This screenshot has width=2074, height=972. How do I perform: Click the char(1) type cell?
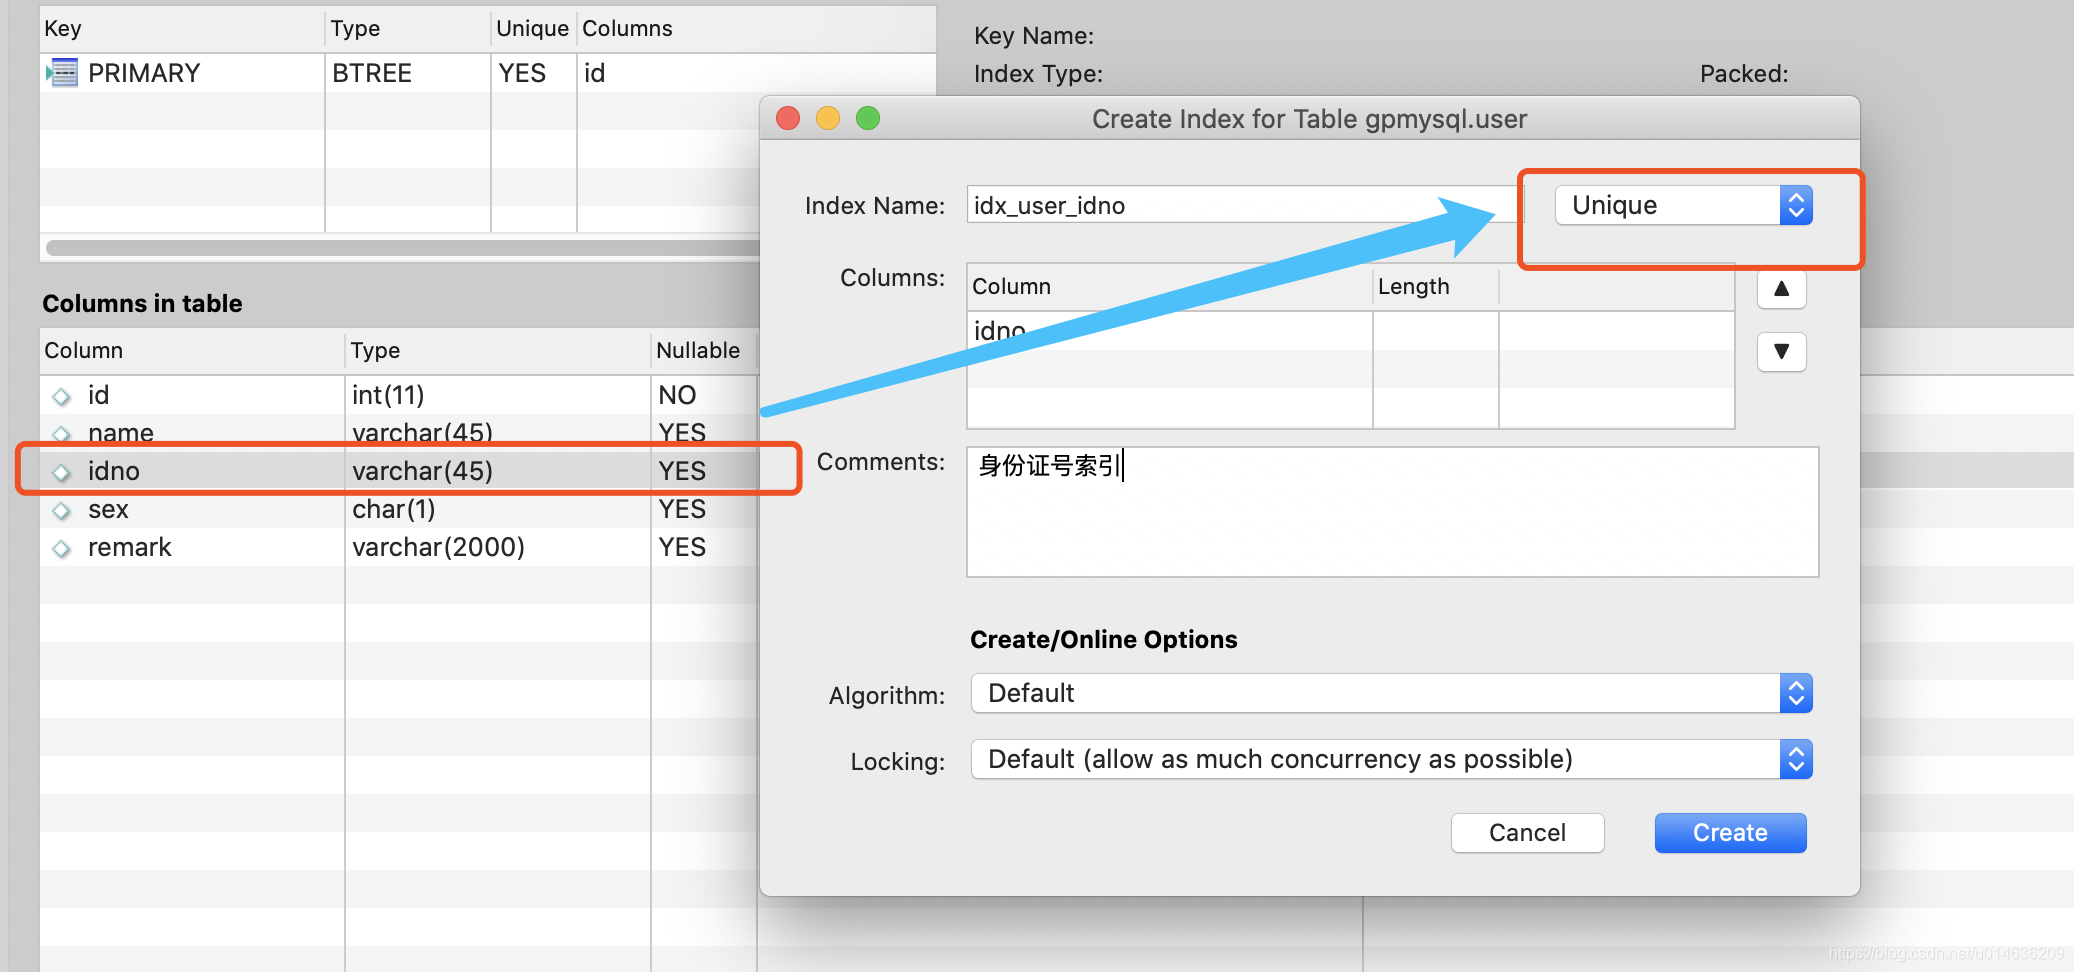[x=497, y=509]
